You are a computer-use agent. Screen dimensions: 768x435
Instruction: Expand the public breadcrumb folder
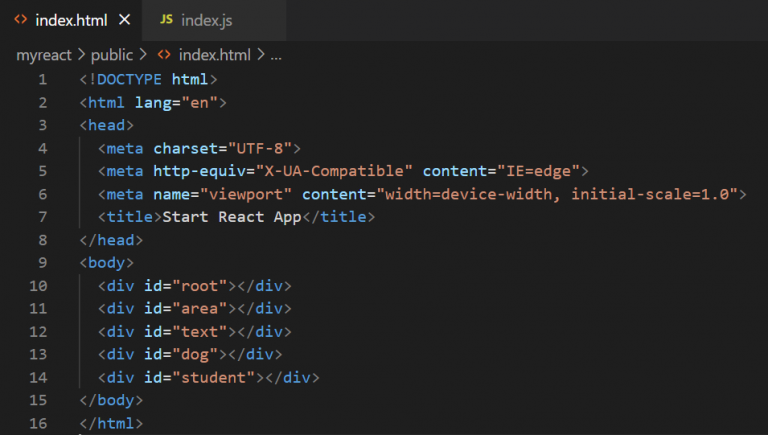tap(111, 55)
